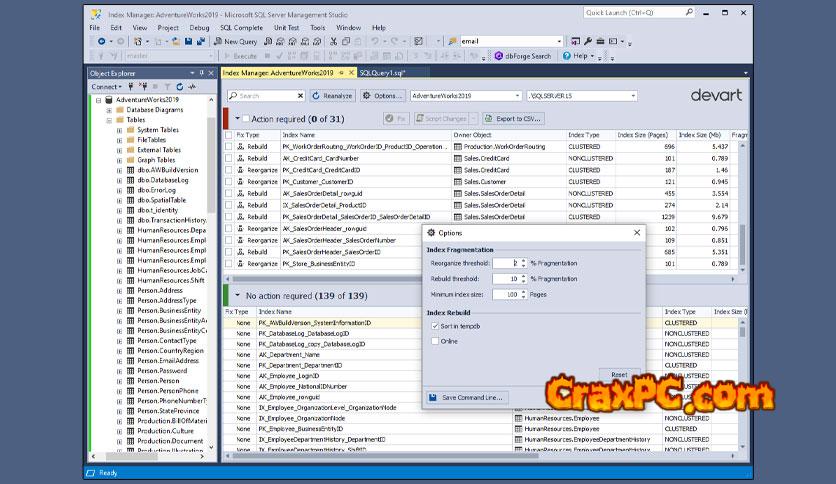The width and height of the screenshot is (836, 484).
Task: Click the wrench Properties icon in the toolbar
Action: pos(587,41)
